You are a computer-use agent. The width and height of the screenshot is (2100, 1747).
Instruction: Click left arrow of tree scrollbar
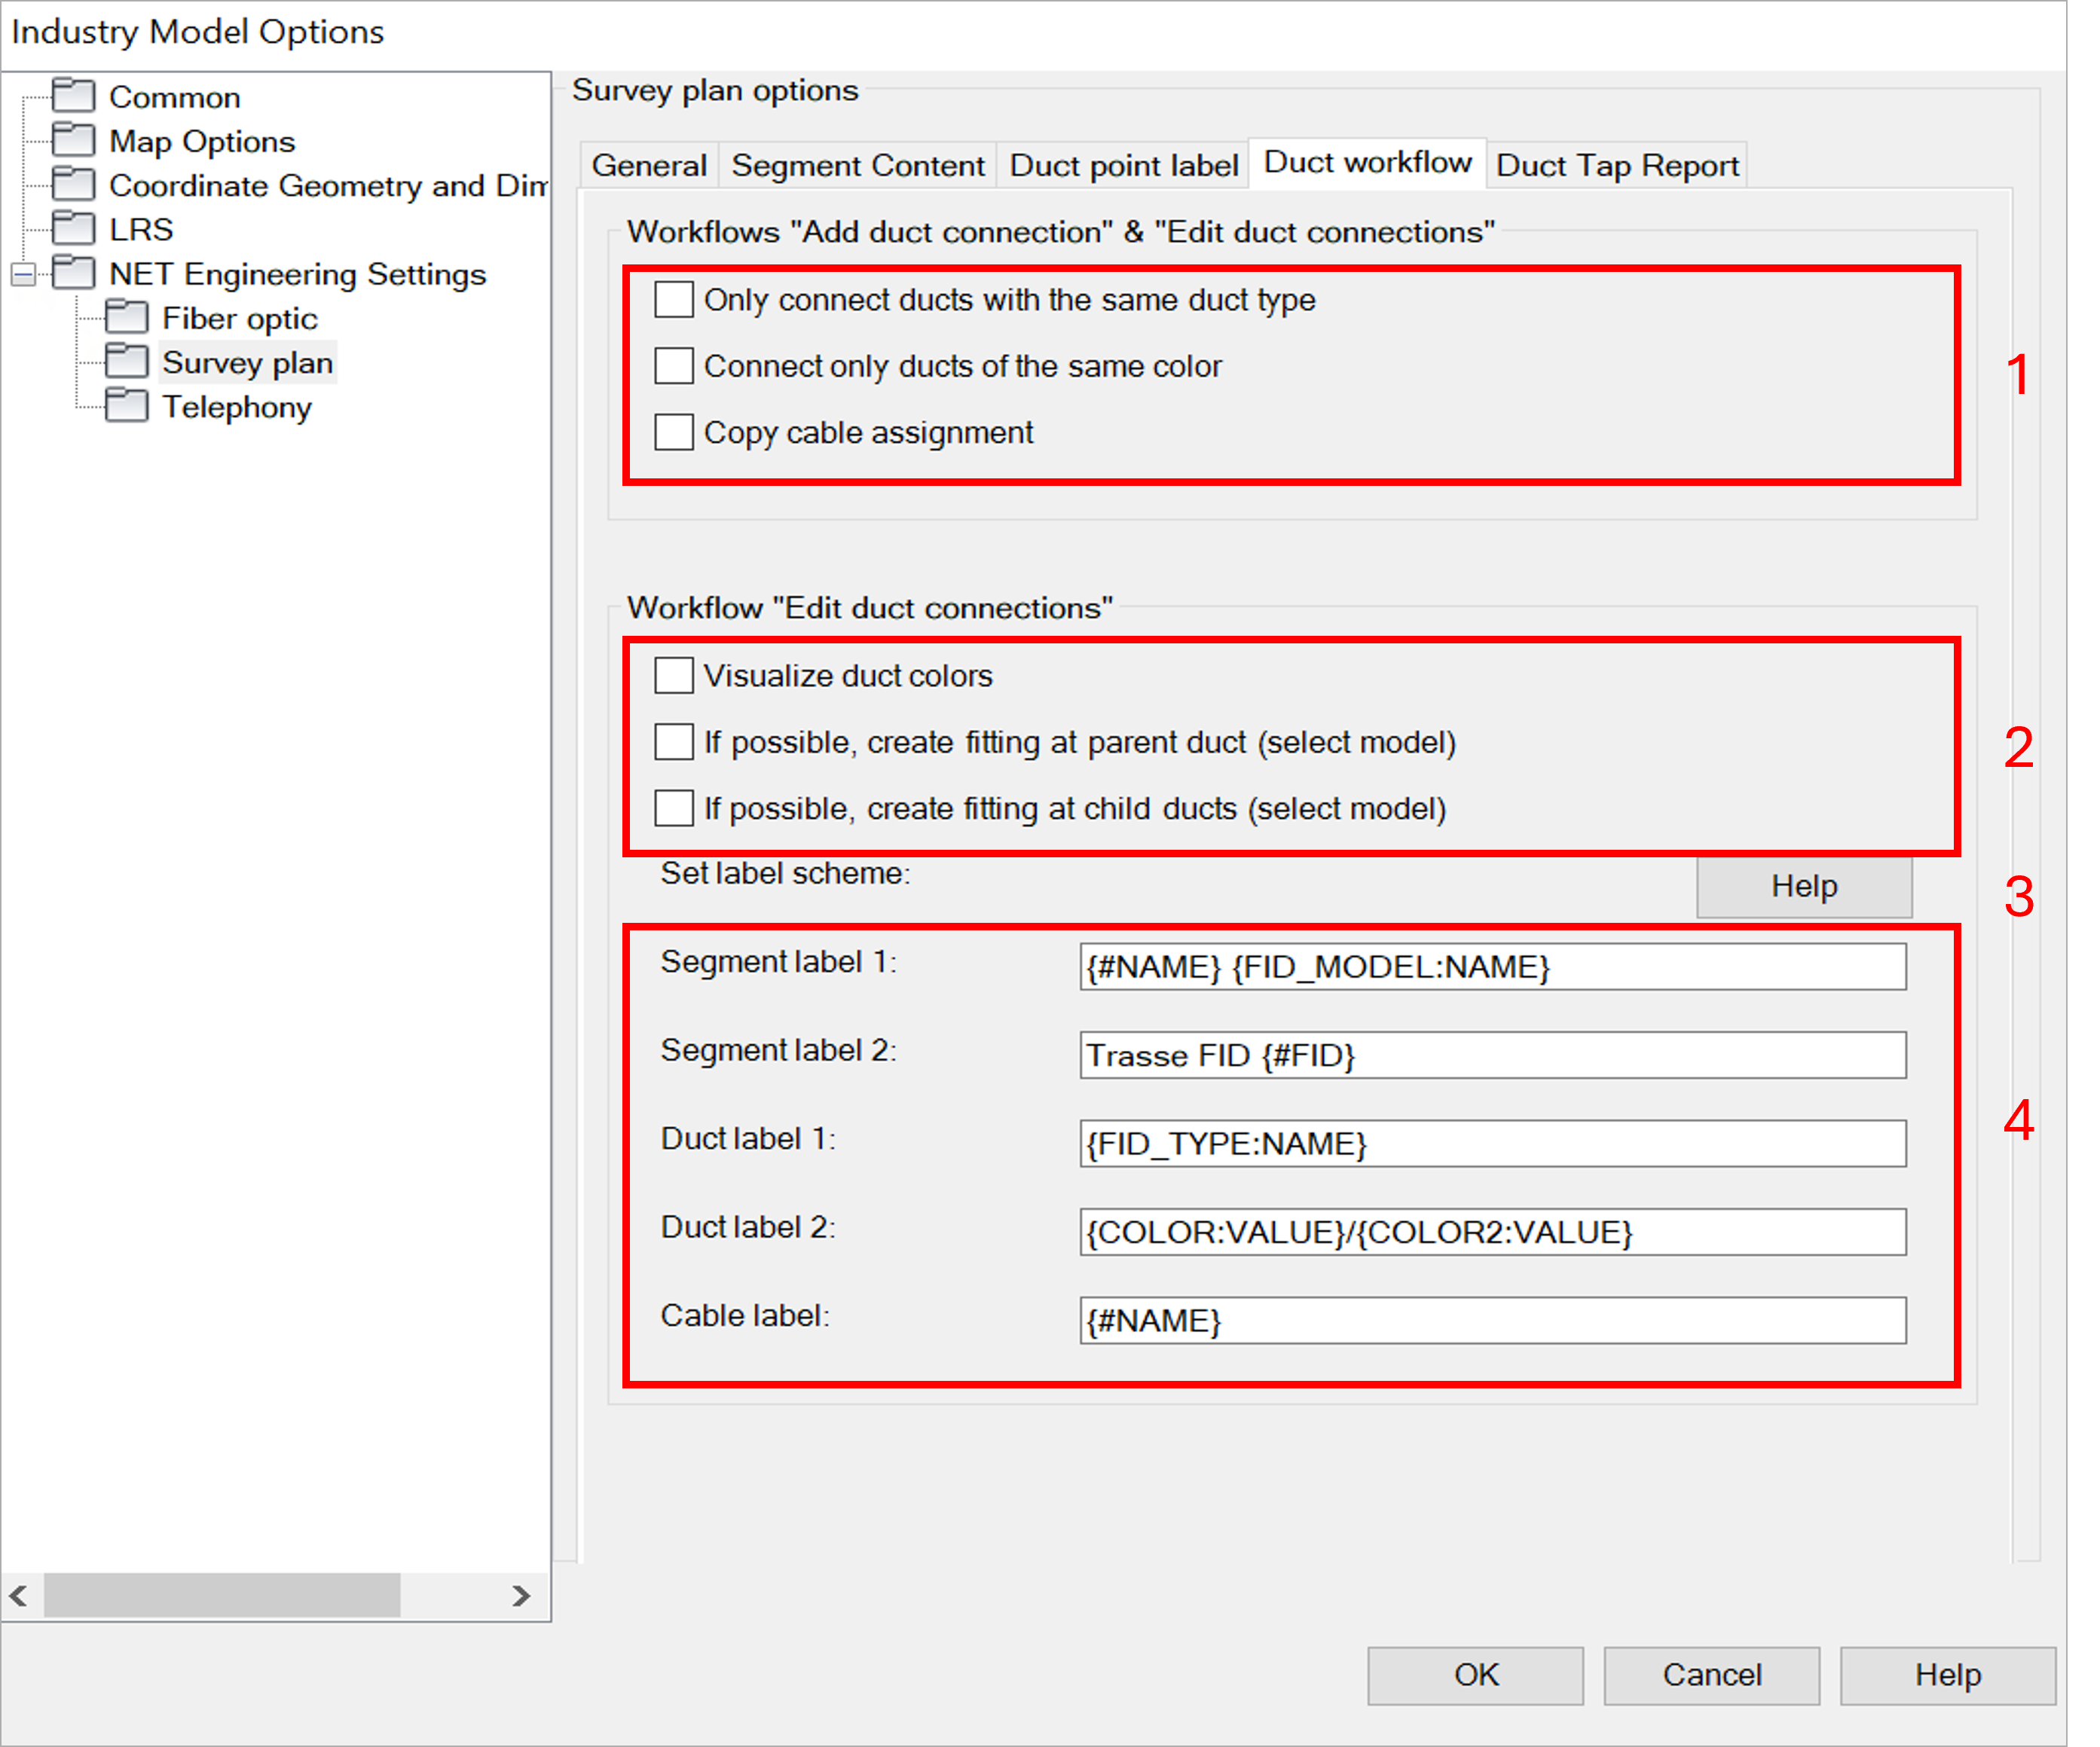click(x=19, y=1595)
